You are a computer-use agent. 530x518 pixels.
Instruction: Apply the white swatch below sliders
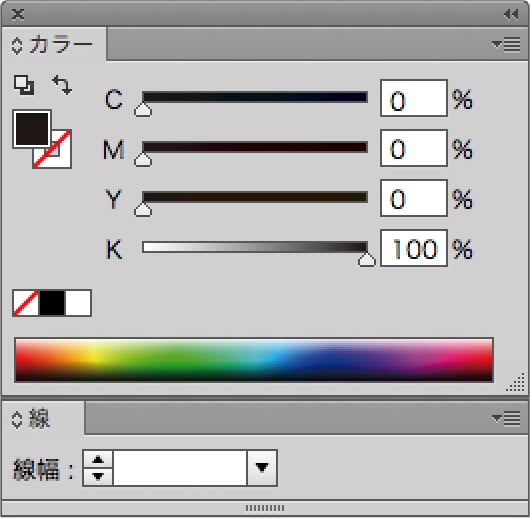point(78,303)
